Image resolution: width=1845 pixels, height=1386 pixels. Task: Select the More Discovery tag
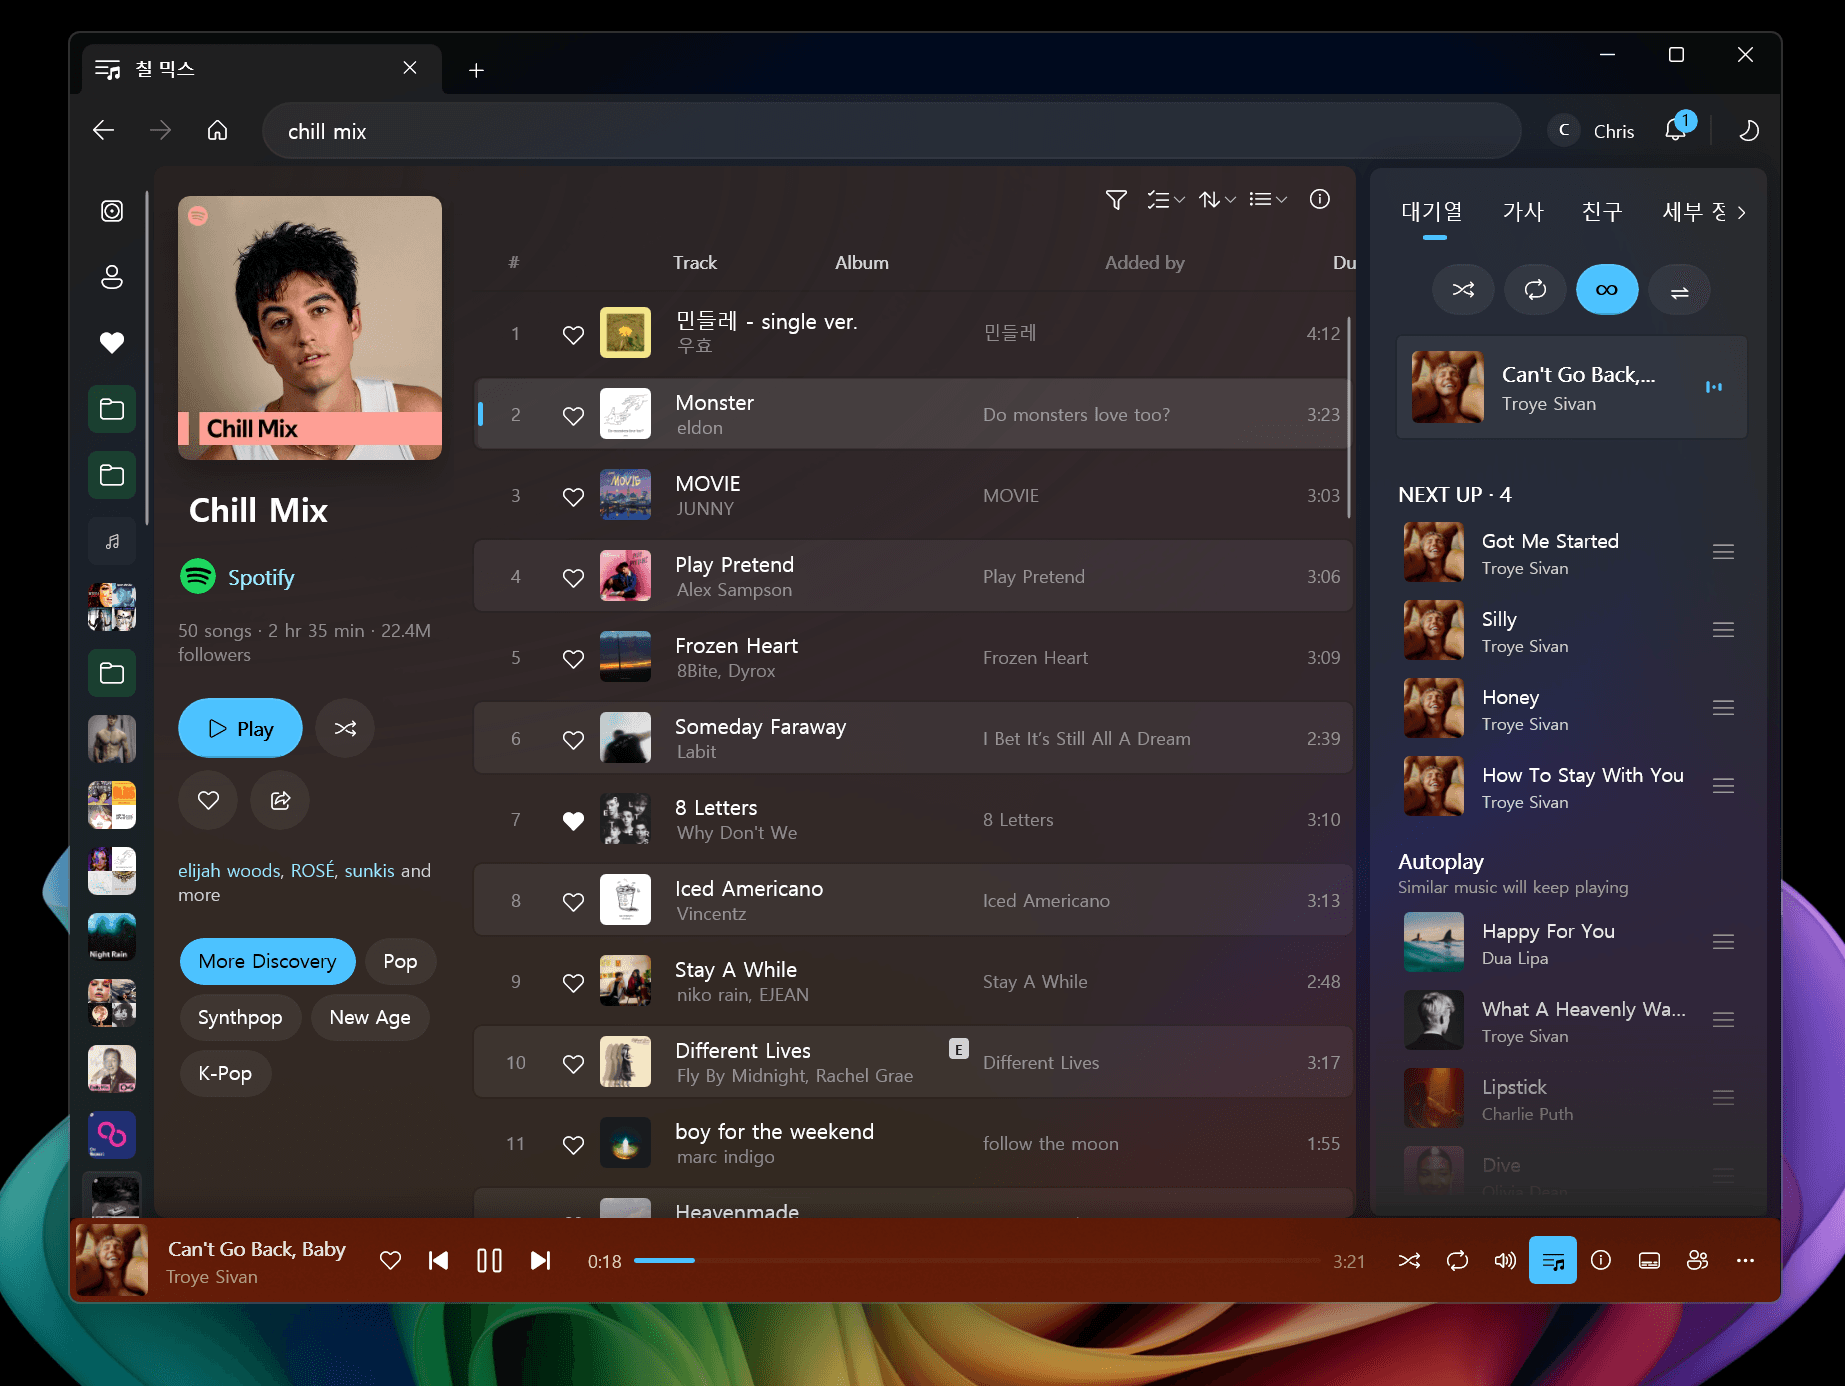[x=267, y=961]
